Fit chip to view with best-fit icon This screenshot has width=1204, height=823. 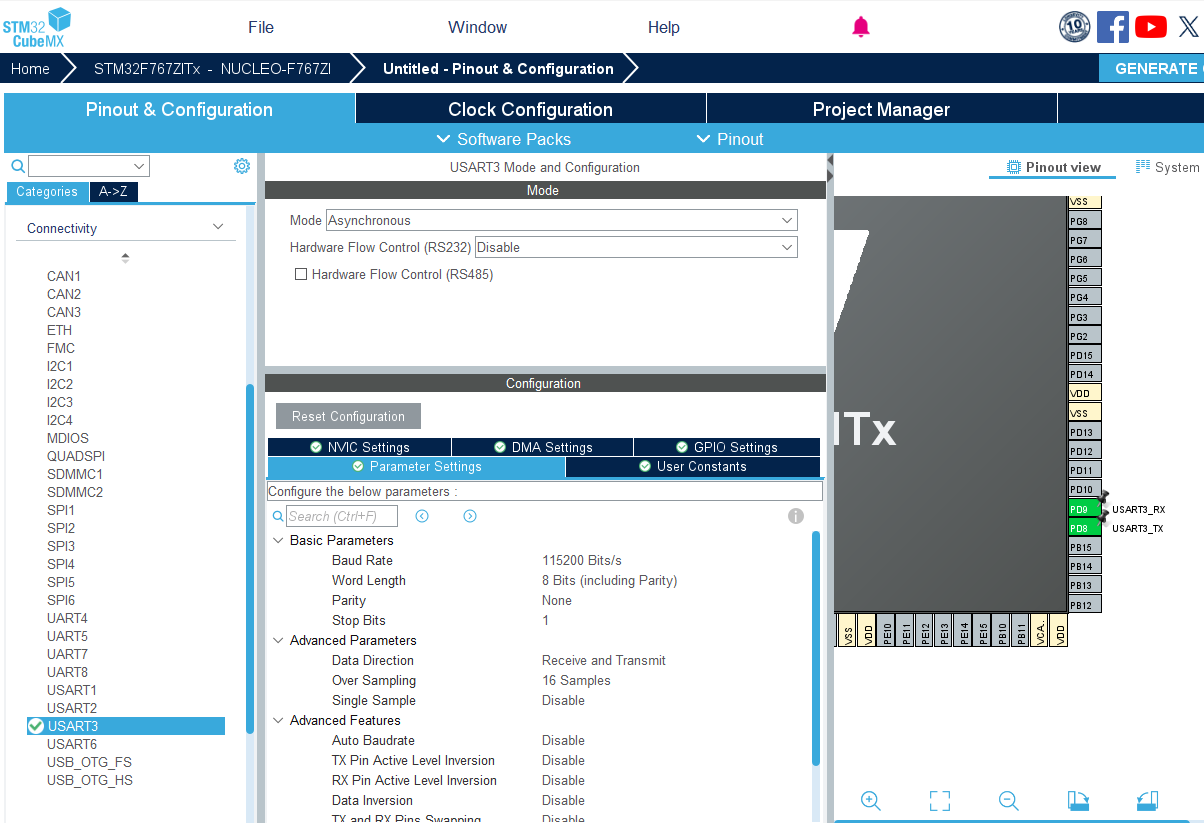[939, 801]
